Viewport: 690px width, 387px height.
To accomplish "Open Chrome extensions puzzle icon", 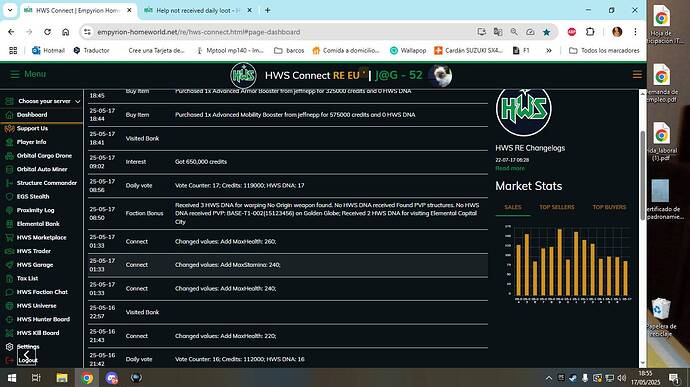I will pyautogui.click(x=590, y=32).
